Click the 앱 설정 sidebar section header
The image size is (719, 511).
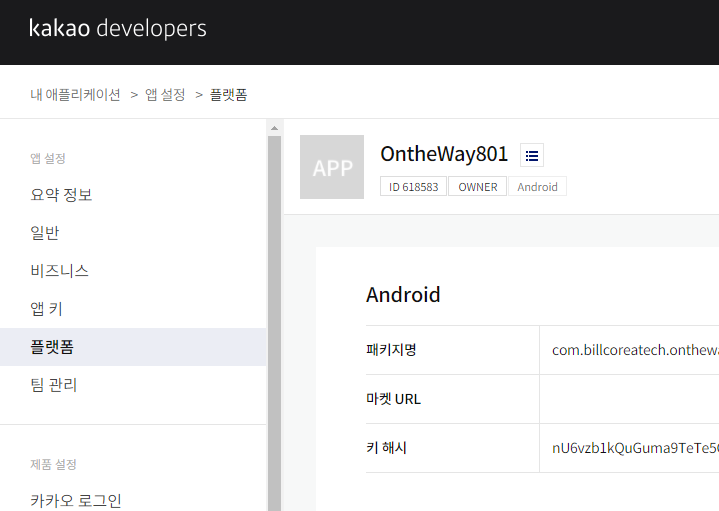[48, 159]
